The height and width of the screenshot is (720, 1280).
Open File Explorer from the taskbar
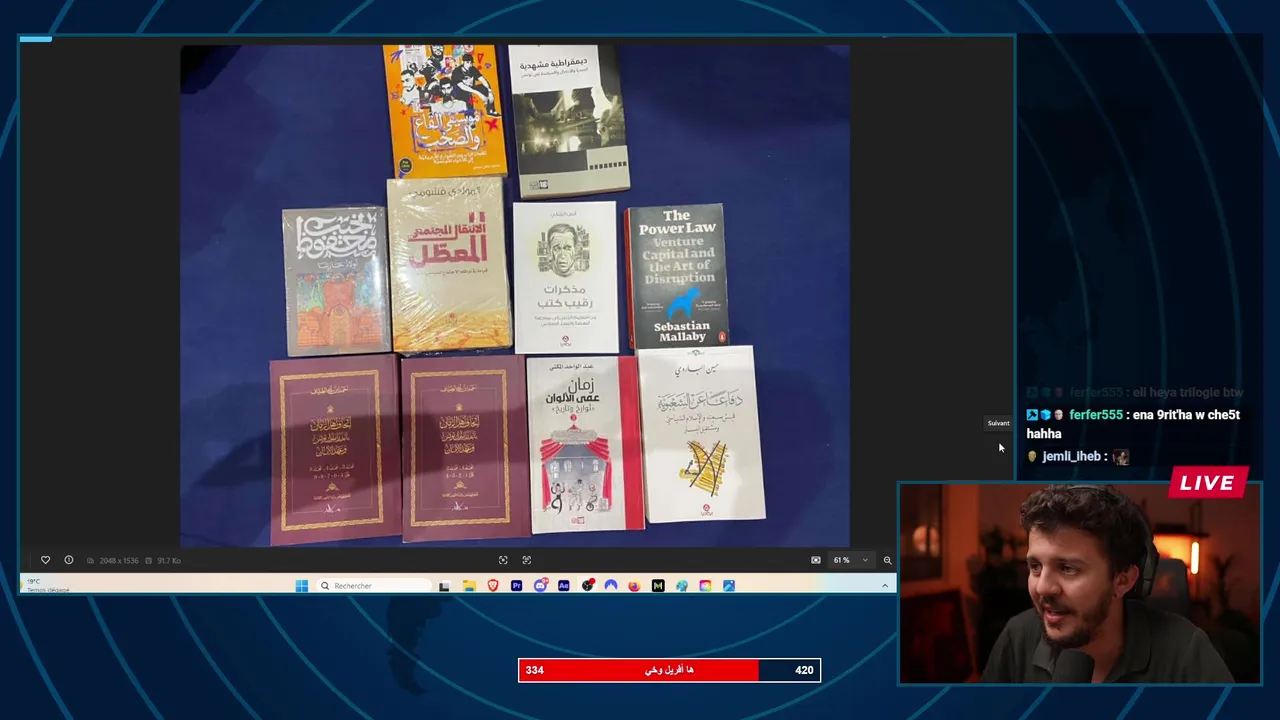pos(469,586)
